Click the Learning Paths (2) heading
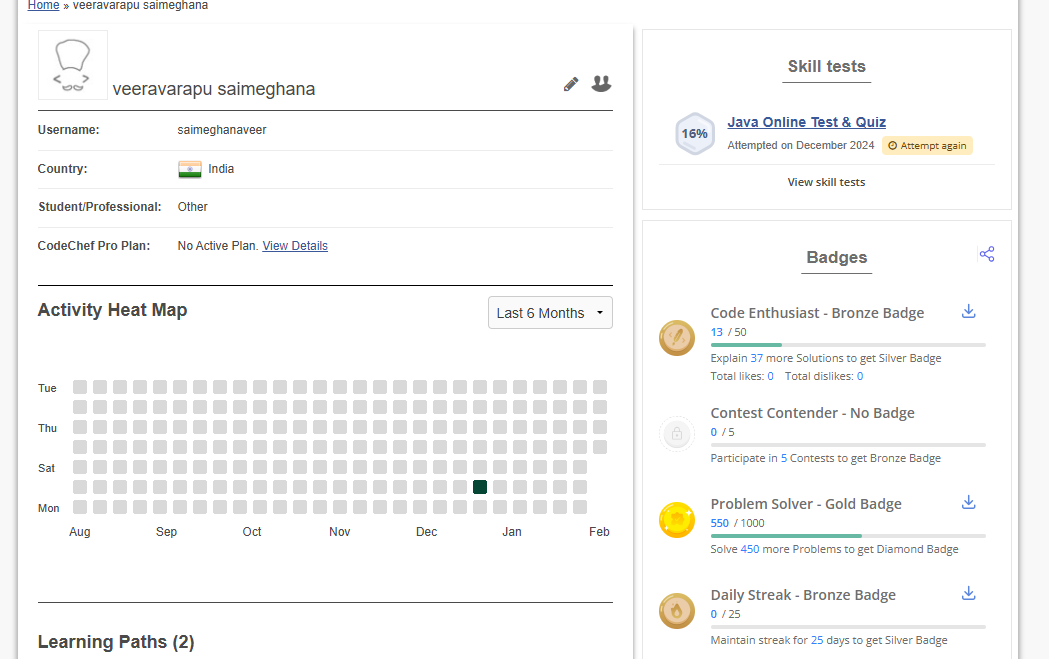 116,642
